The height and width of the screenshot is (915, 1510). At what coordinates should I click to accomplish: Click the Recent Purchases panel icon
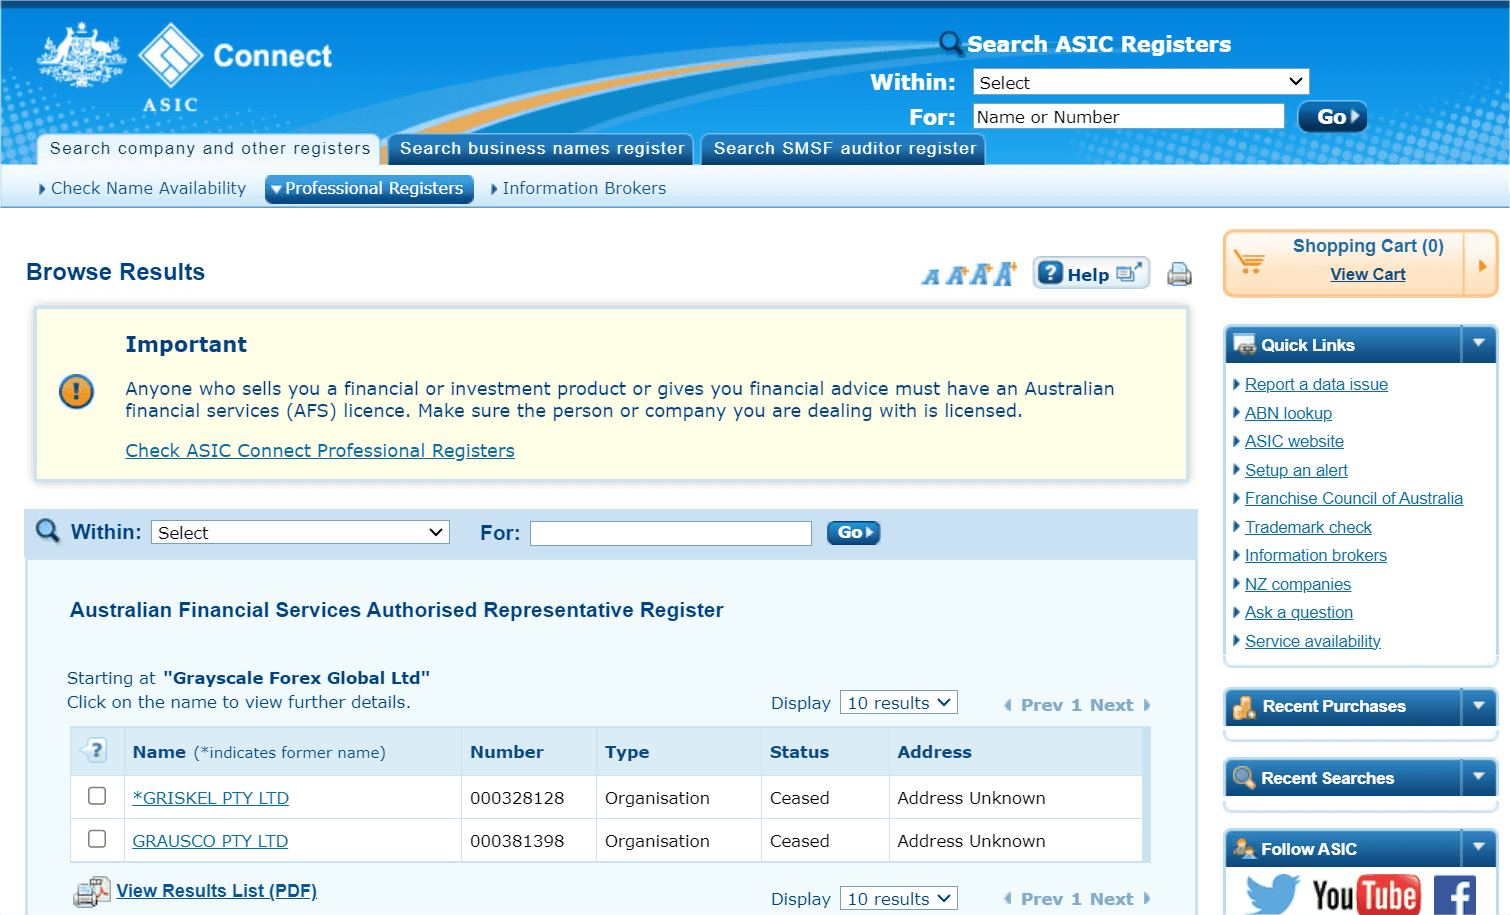coord(1245,707)
